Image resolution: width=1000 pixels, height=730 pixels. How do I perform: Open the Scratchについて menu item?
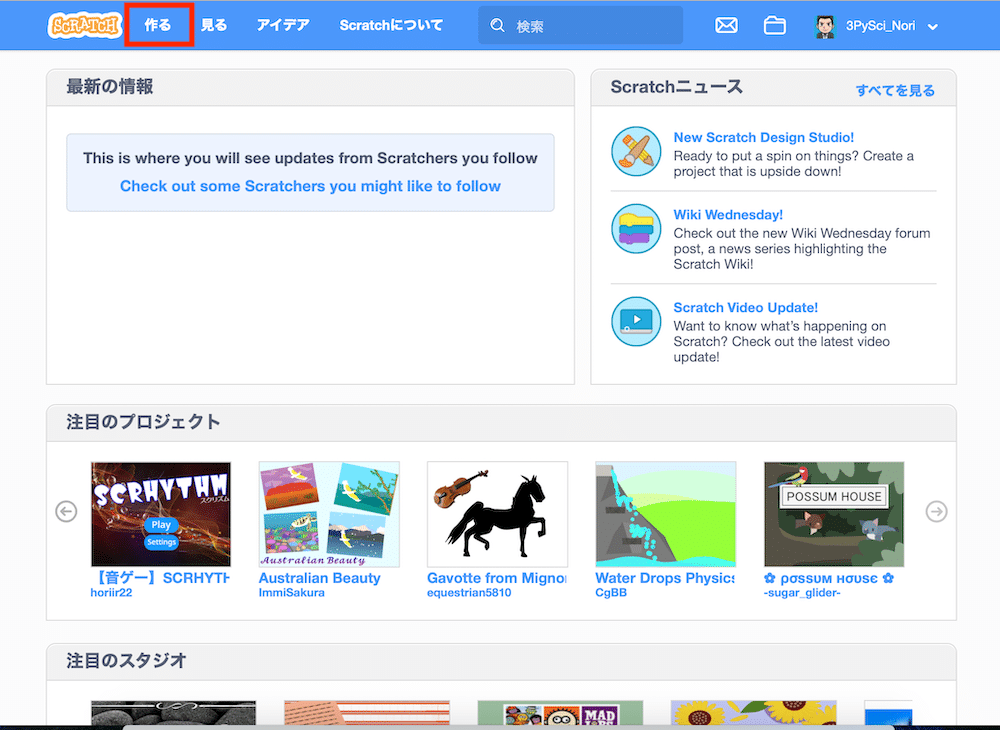(x=391, y=25)
